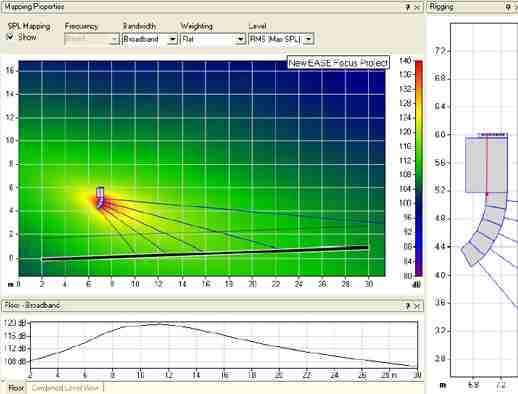Close the Floor Broadband panel

point(417,305)
